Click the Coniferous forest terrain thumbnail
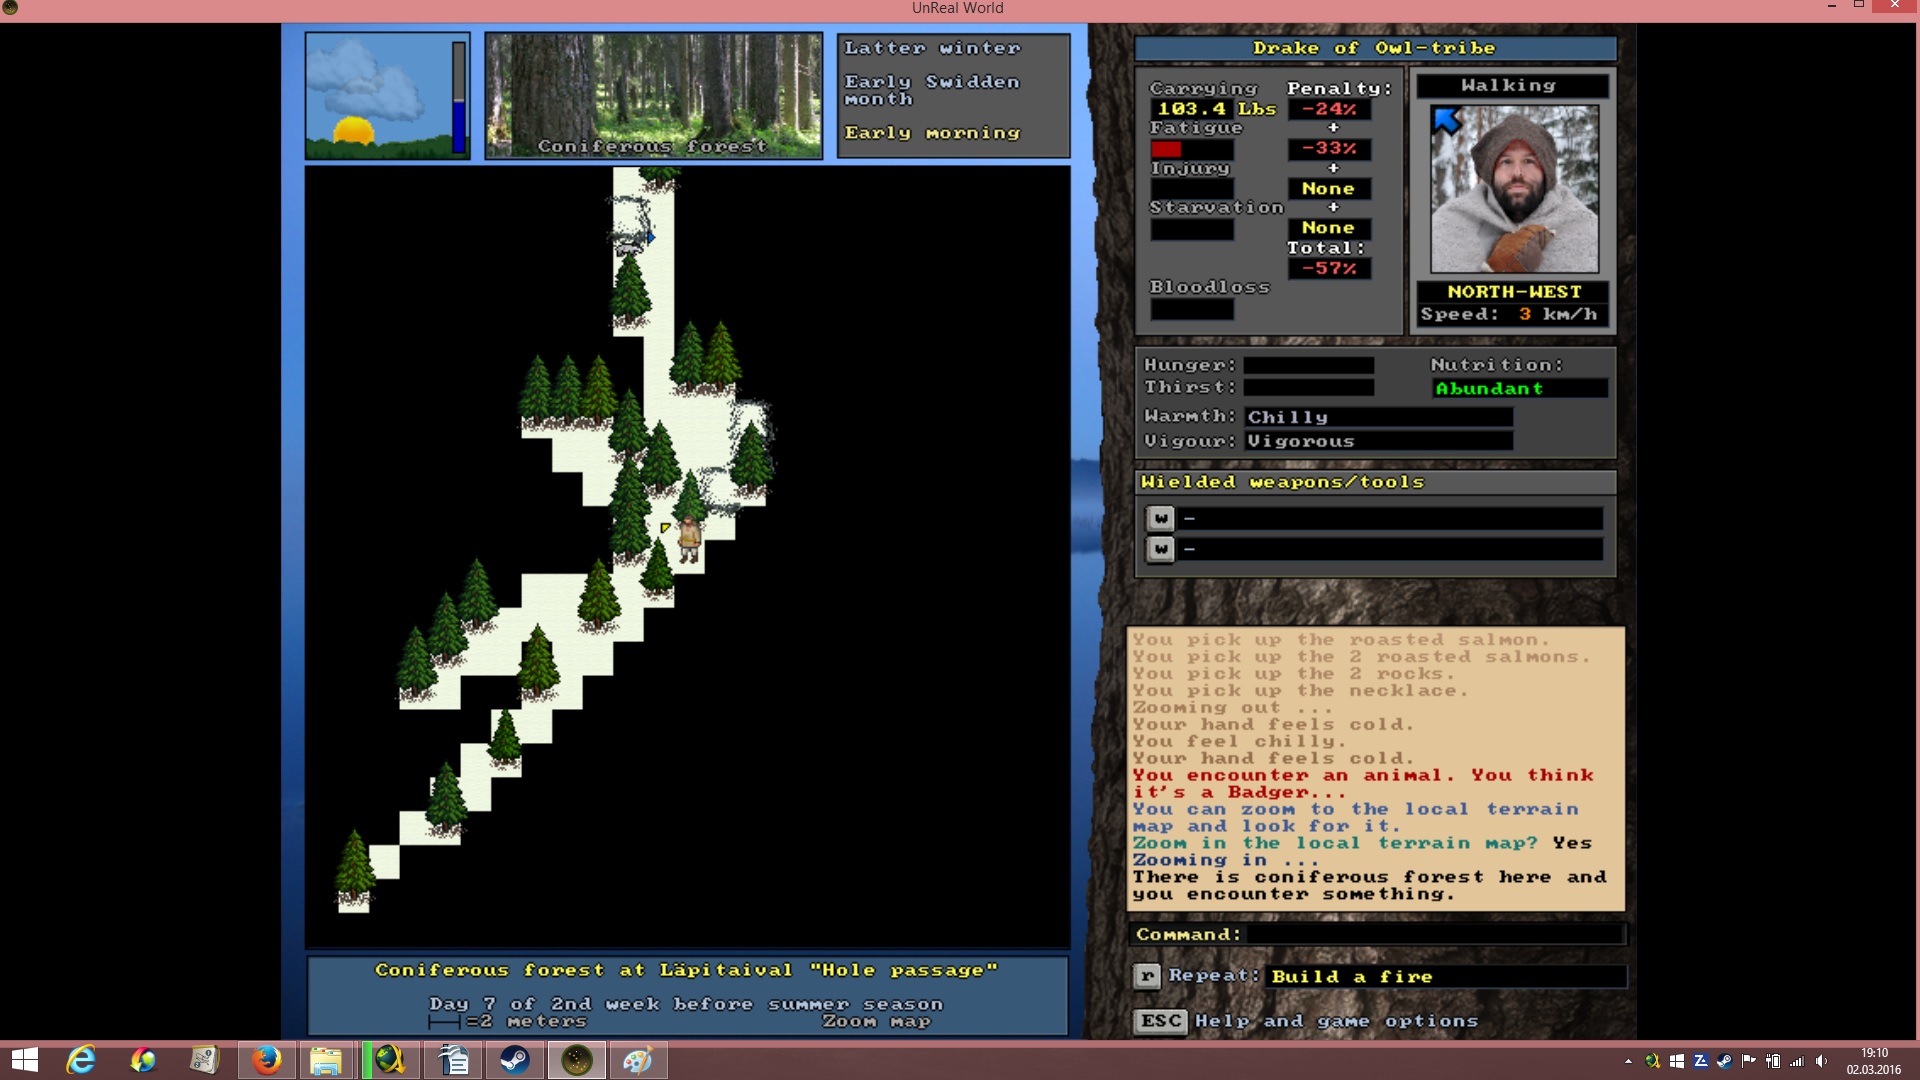Screen dimensions: 1920x1080 pyautogui.click(x=654, y=96)
